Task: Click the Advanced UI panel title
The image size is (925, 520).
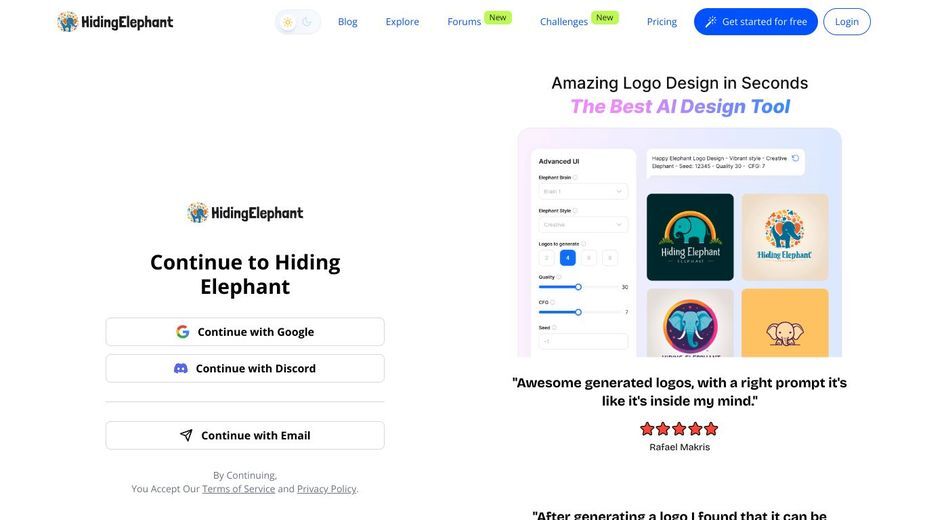Action: point(559,161)
